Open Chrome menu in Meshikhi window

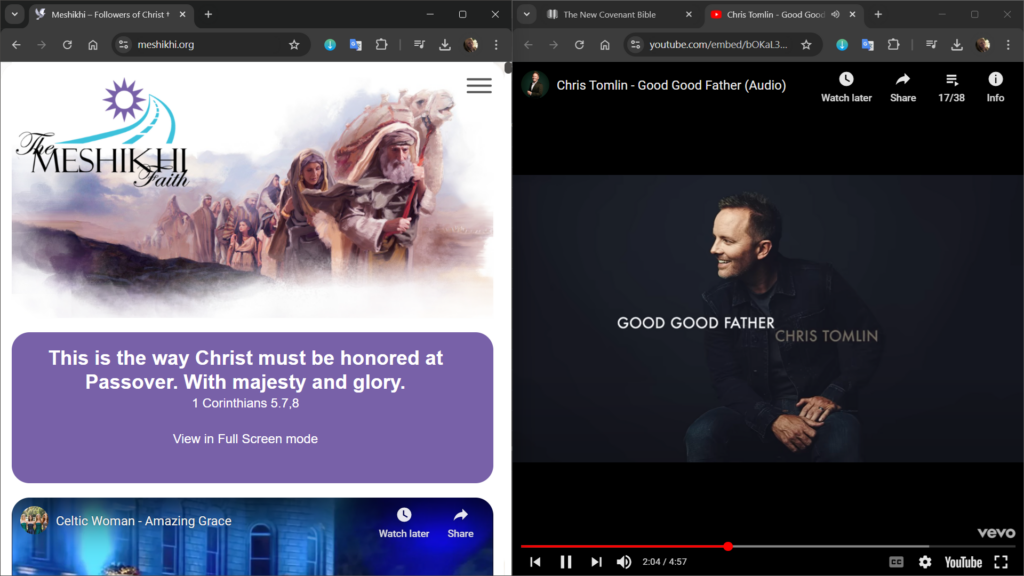point(496,44)
